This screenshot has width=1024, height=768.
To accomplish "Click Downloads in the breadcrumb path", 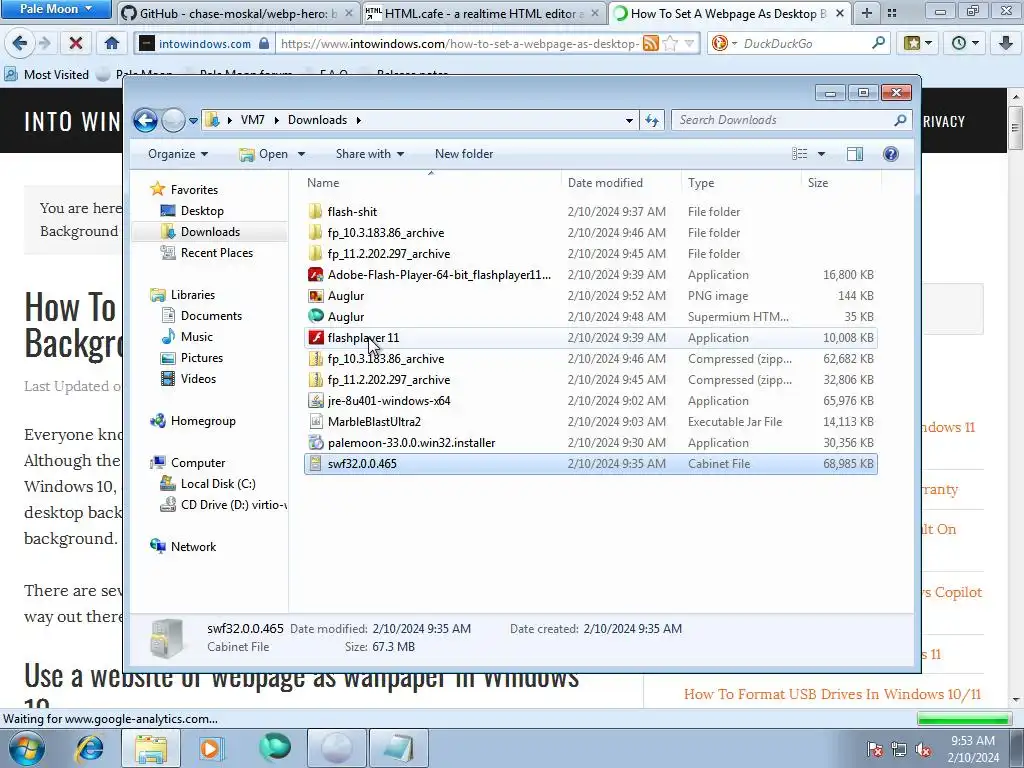I will [x=317, y=120].
